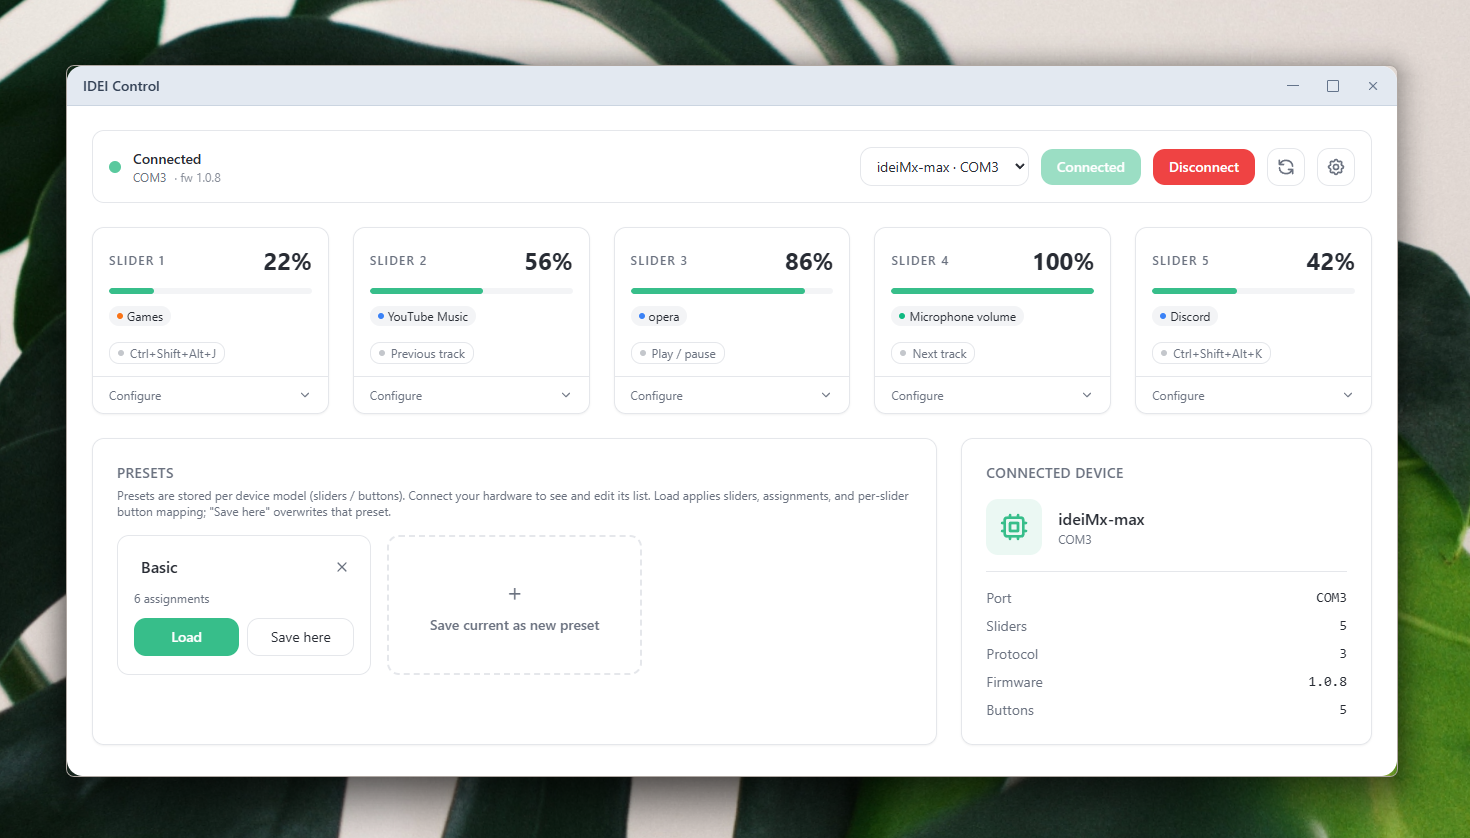Click the YouTube Music assignment tag

coord(422,317)
